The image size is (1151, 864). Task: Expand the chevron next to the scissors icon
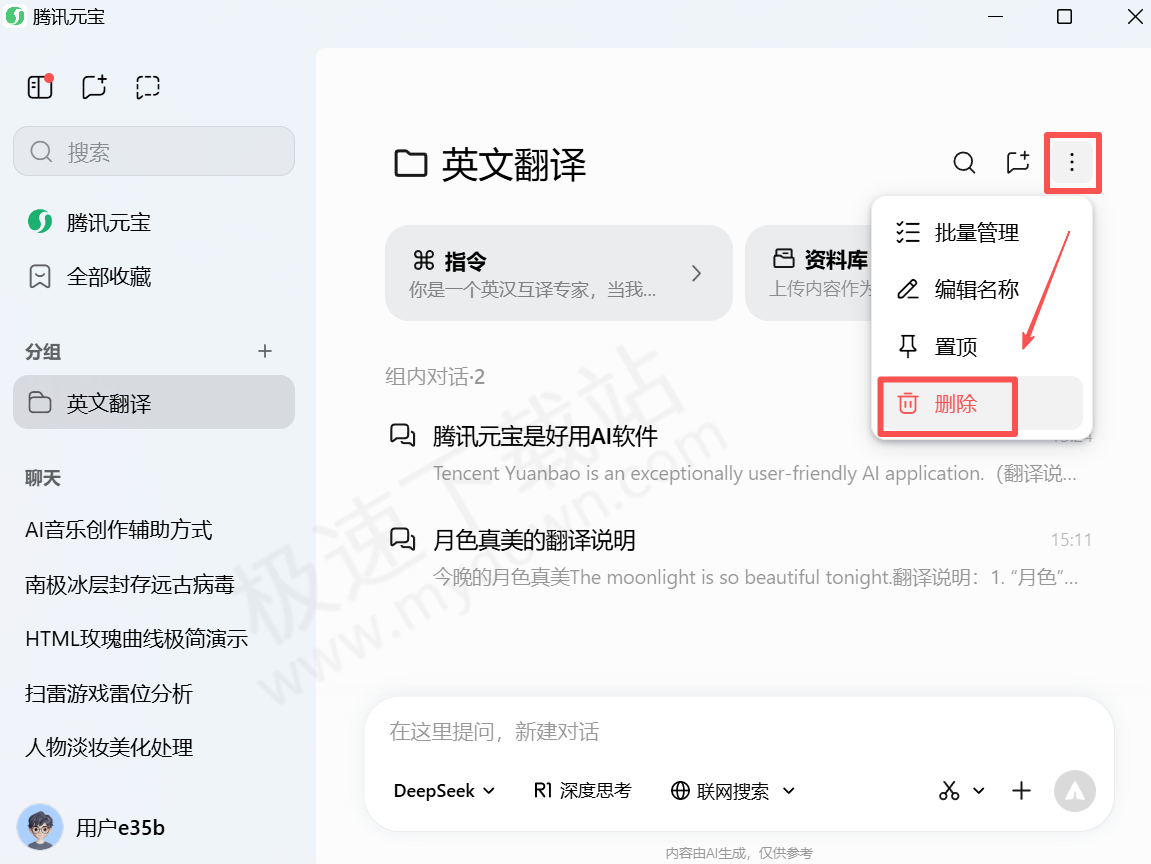[x=979, y=791]
